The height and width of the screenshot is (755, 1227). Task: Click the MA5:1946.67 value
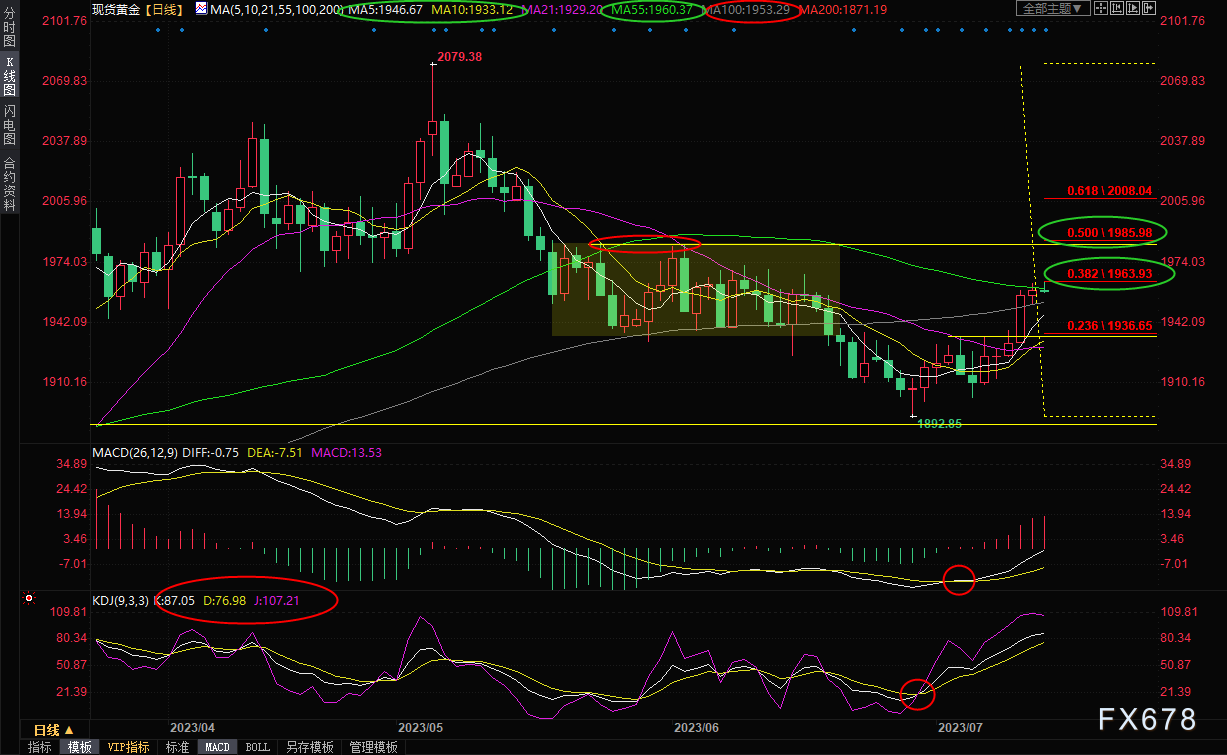click(383, 9)
